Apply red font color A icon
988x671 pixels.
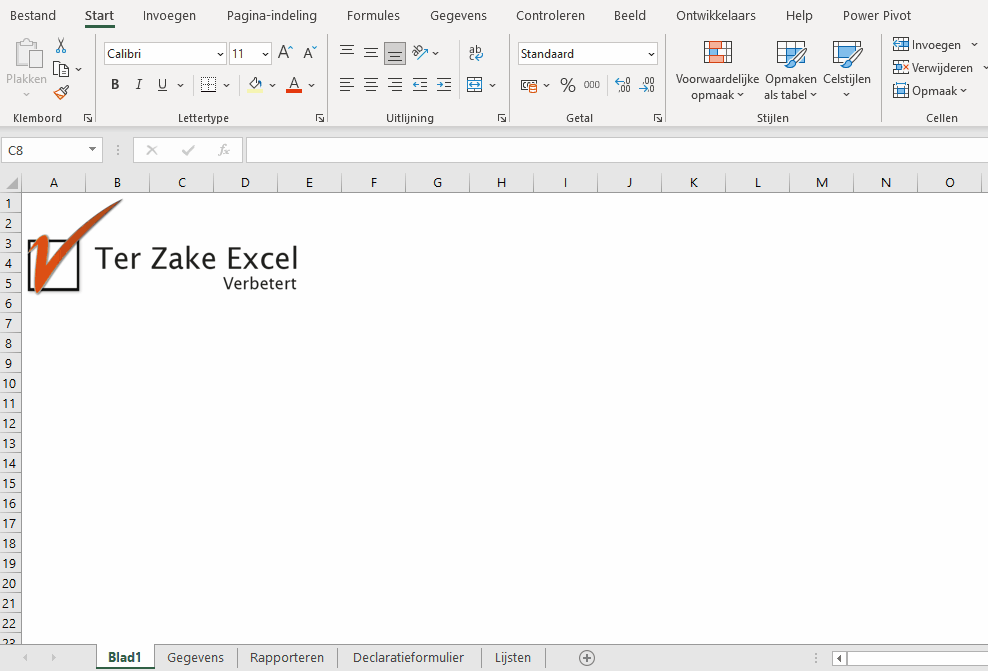tap(294, 84)
